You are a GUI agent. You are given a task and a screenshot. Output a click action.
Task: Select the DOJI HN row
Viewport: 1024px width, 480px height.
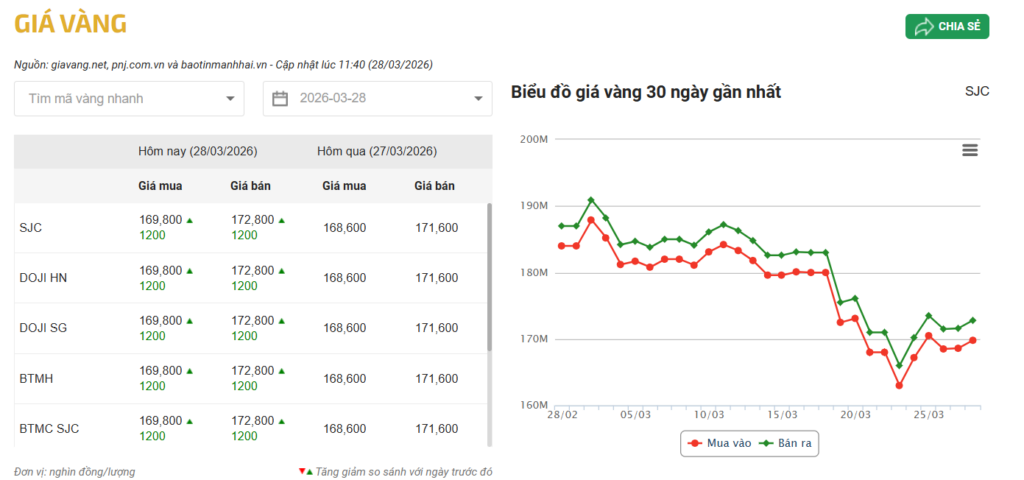point(44,278)
